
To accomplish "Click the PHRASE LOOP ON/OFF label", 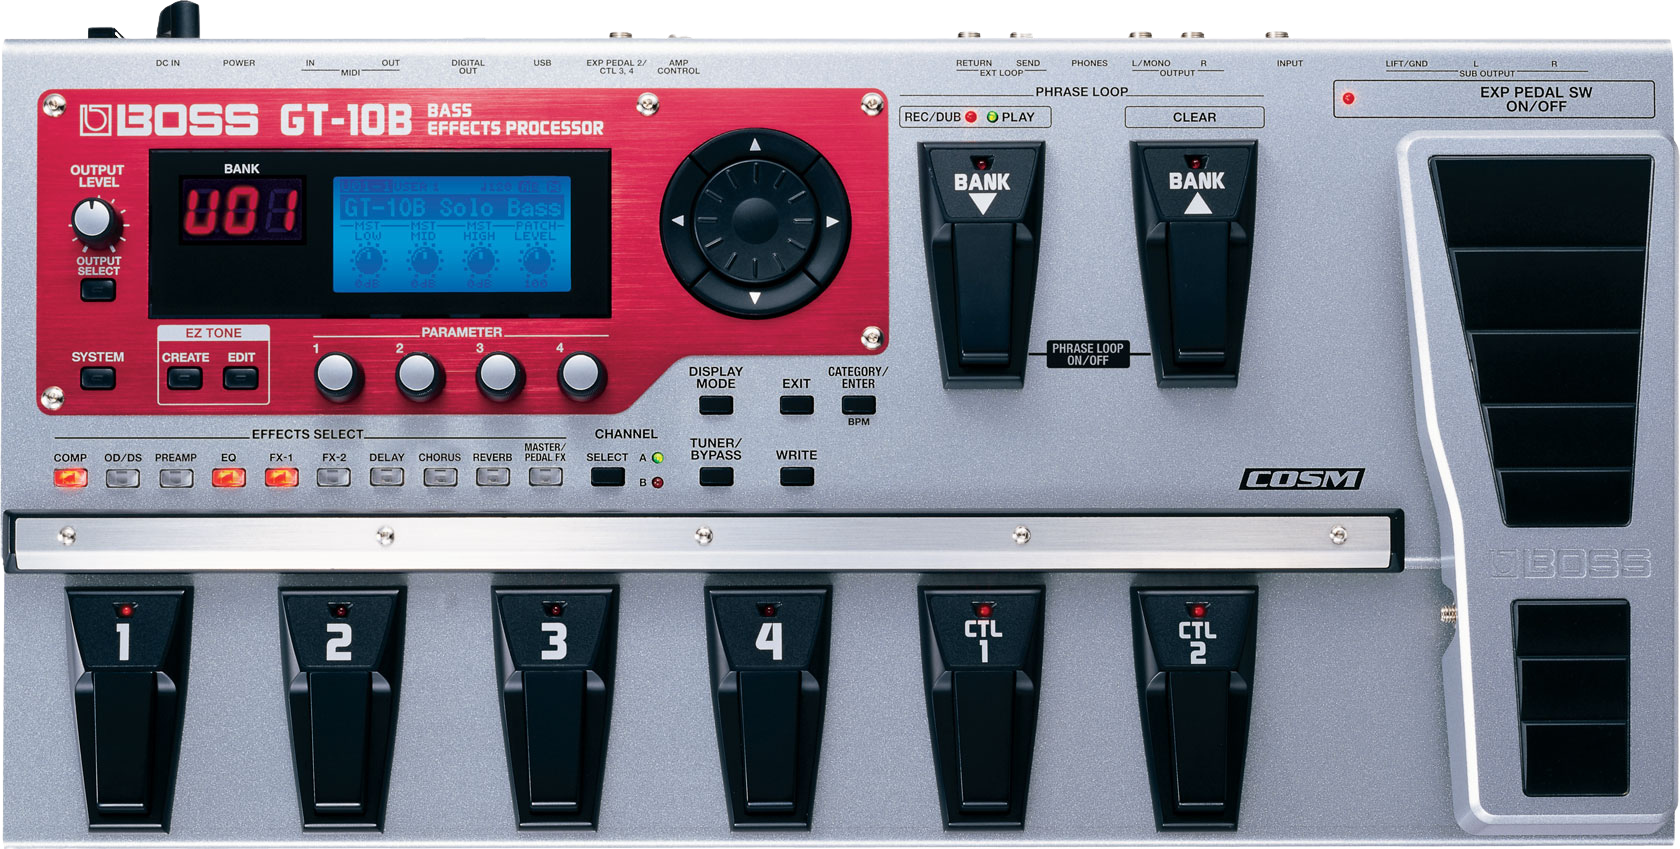I will [x=1087, y=354].
